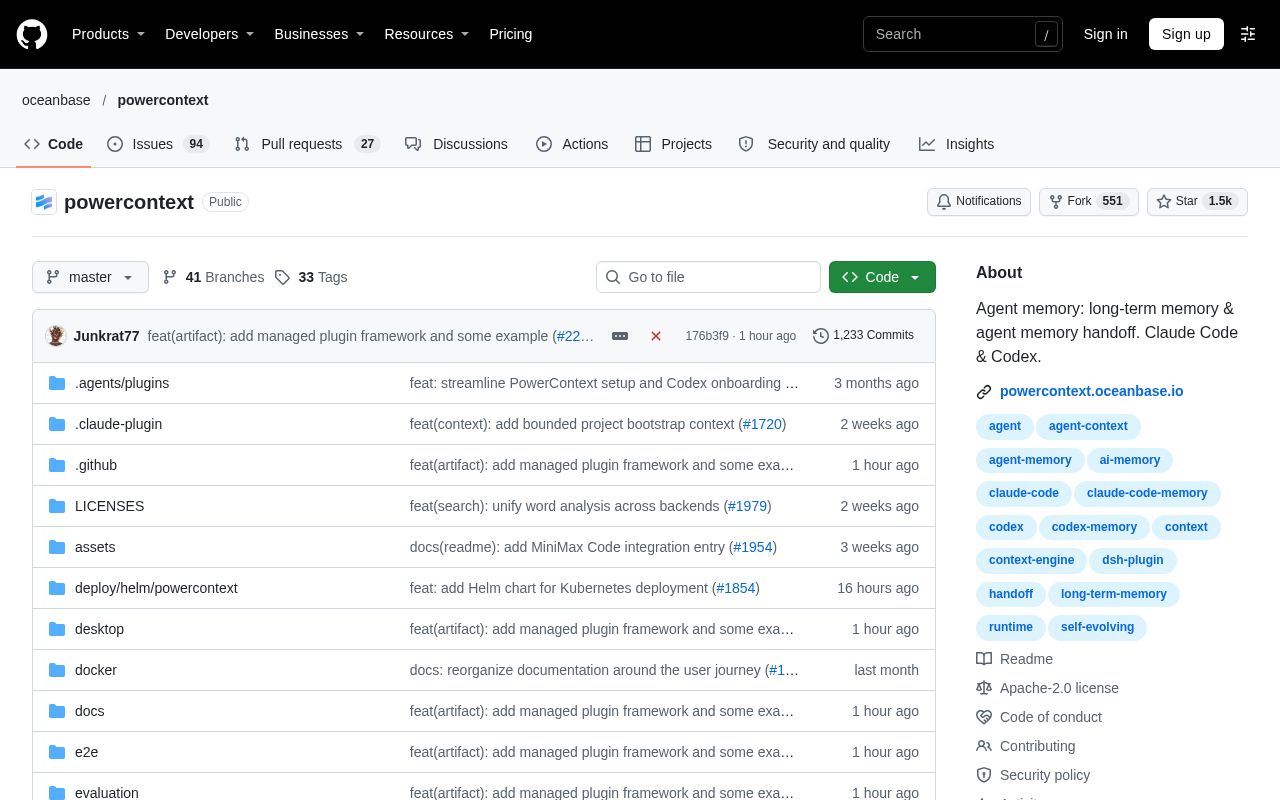Image resolution: width=1280 pixels, height=800 pixels.
Task: View the failed checks red X status
Action: (x=656, y=336)
